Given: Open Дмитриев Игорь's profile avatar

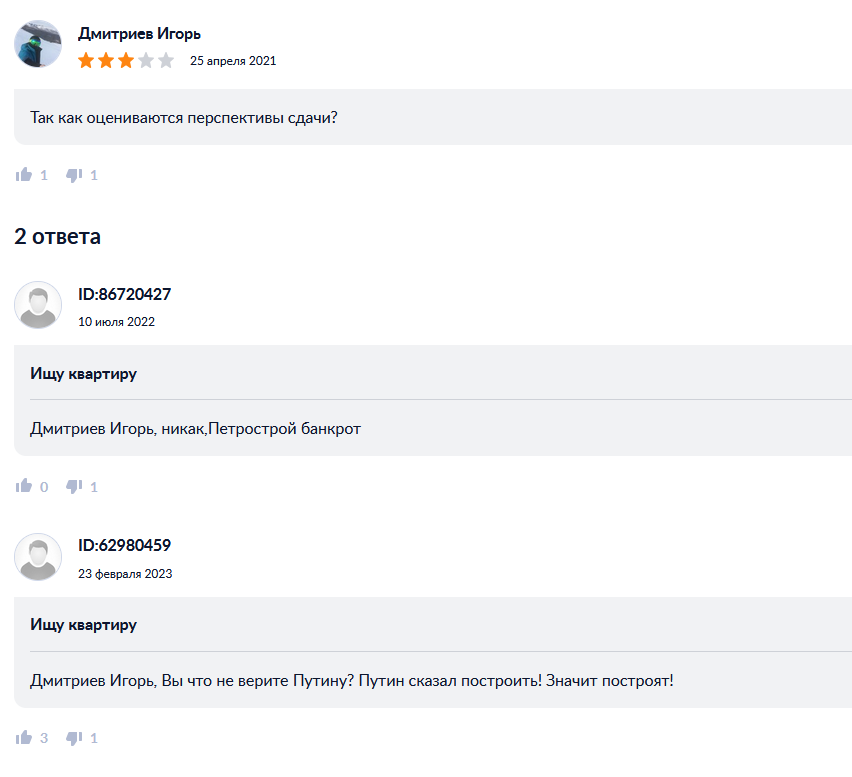Looking at the screenshot, I should [x=38, y=44].
